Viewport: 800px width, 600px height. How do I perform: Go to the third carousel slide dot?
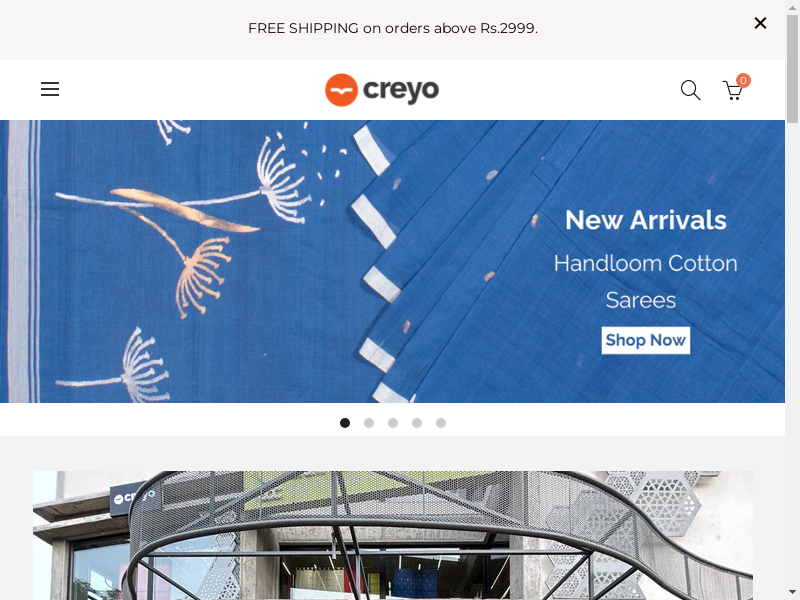click(x=393, y=423)
